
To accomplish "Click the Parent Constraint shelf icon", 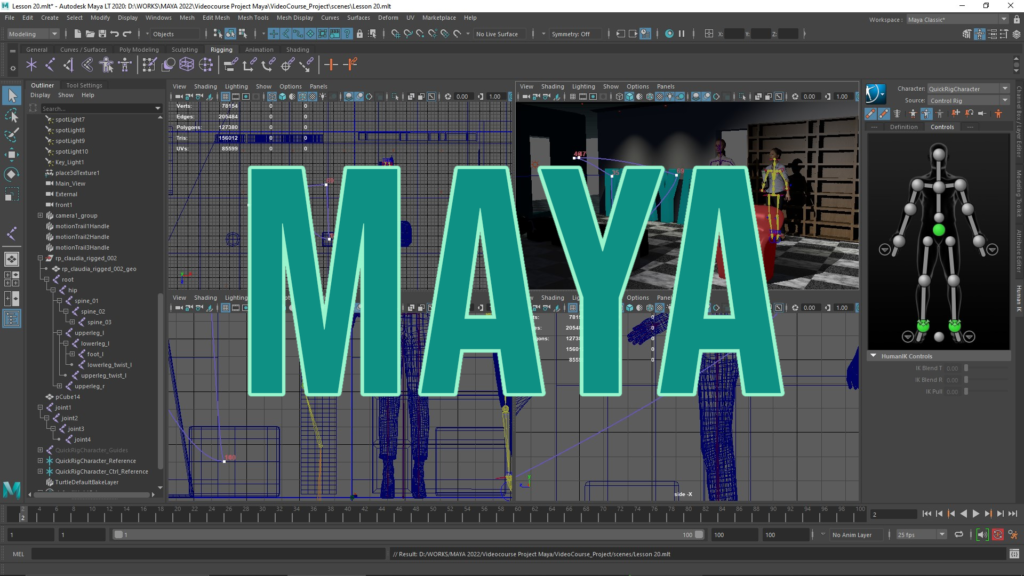I will pyautogui.click(x=230, y=65).
